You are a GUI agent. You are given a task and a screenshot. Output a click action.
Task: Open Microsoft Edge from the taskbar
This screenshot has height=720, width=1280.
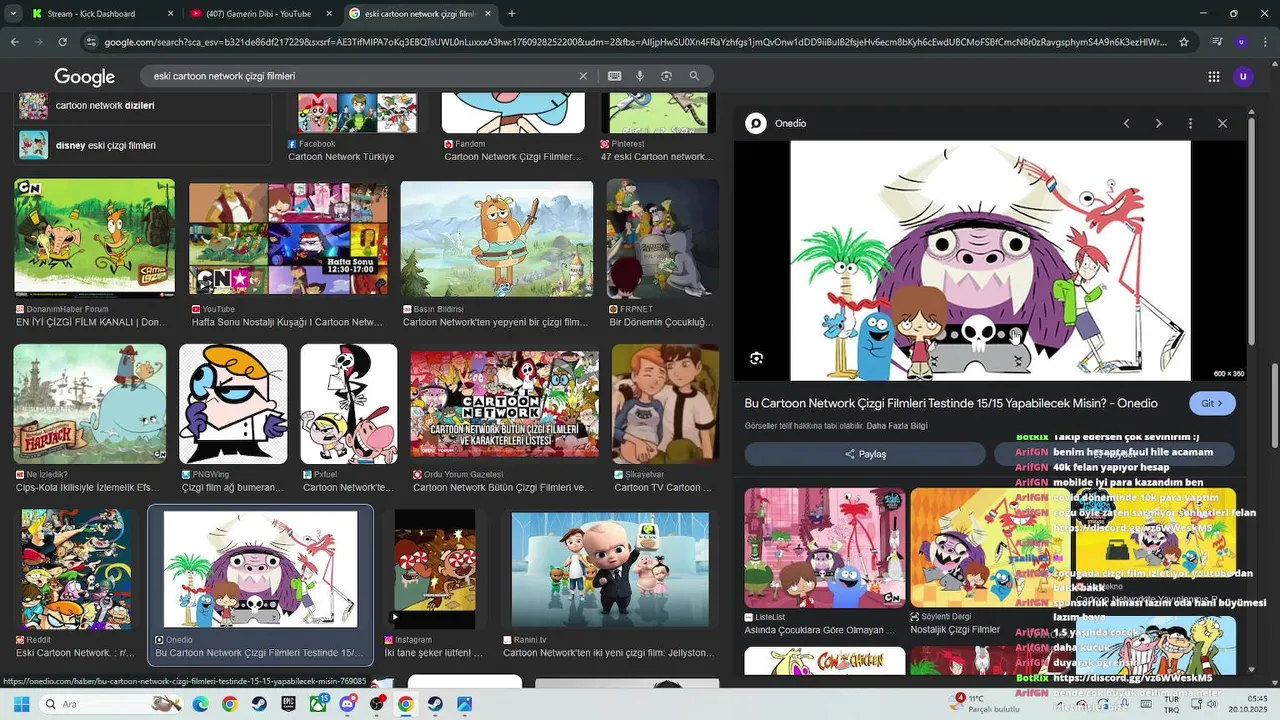tap(200, 704)
